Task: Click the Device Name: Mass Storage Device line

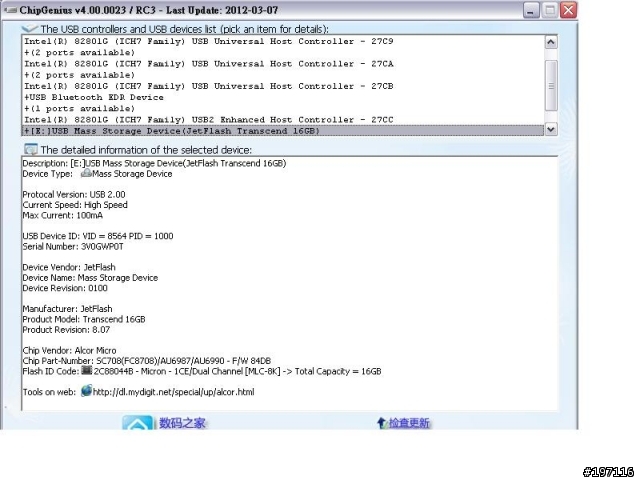Action: click(x=90, y=278)
